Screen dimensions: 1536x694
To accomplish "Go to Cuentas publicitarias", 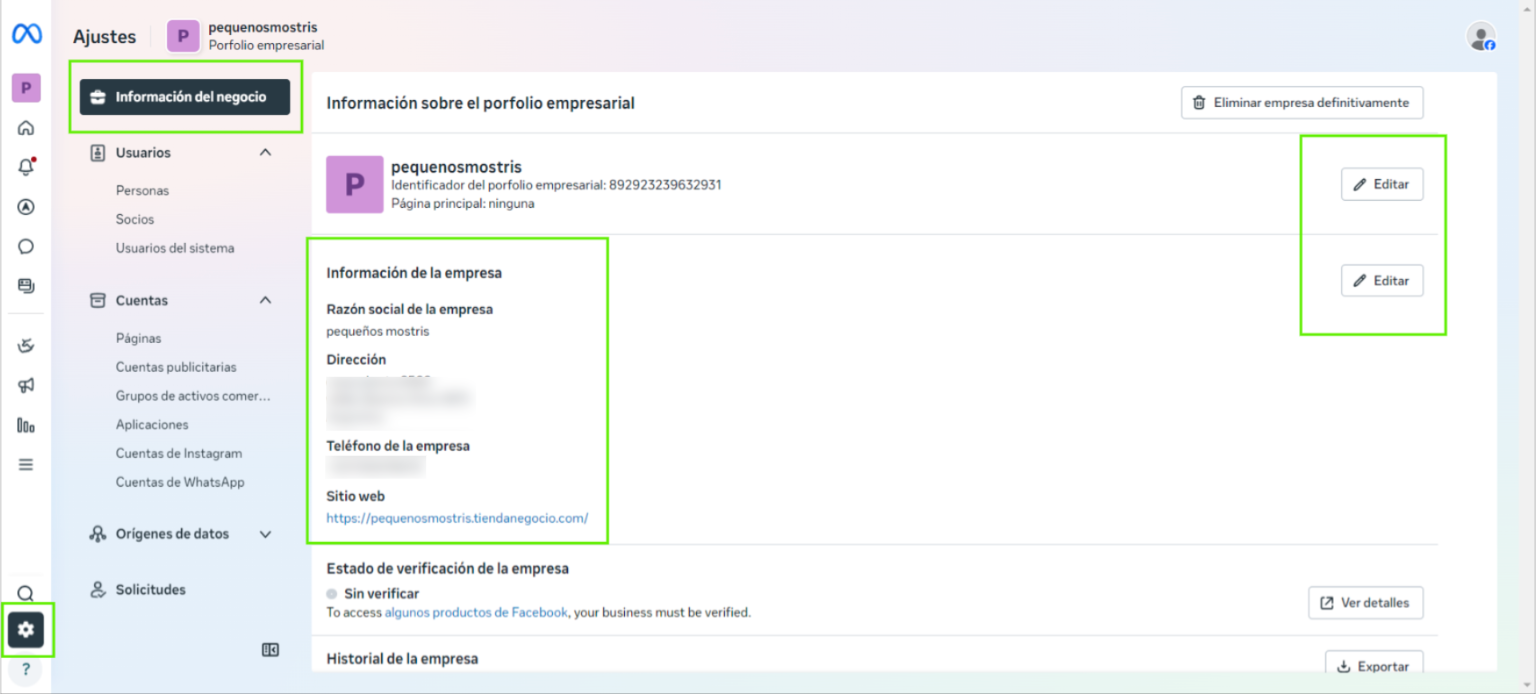I will point(176,367).
